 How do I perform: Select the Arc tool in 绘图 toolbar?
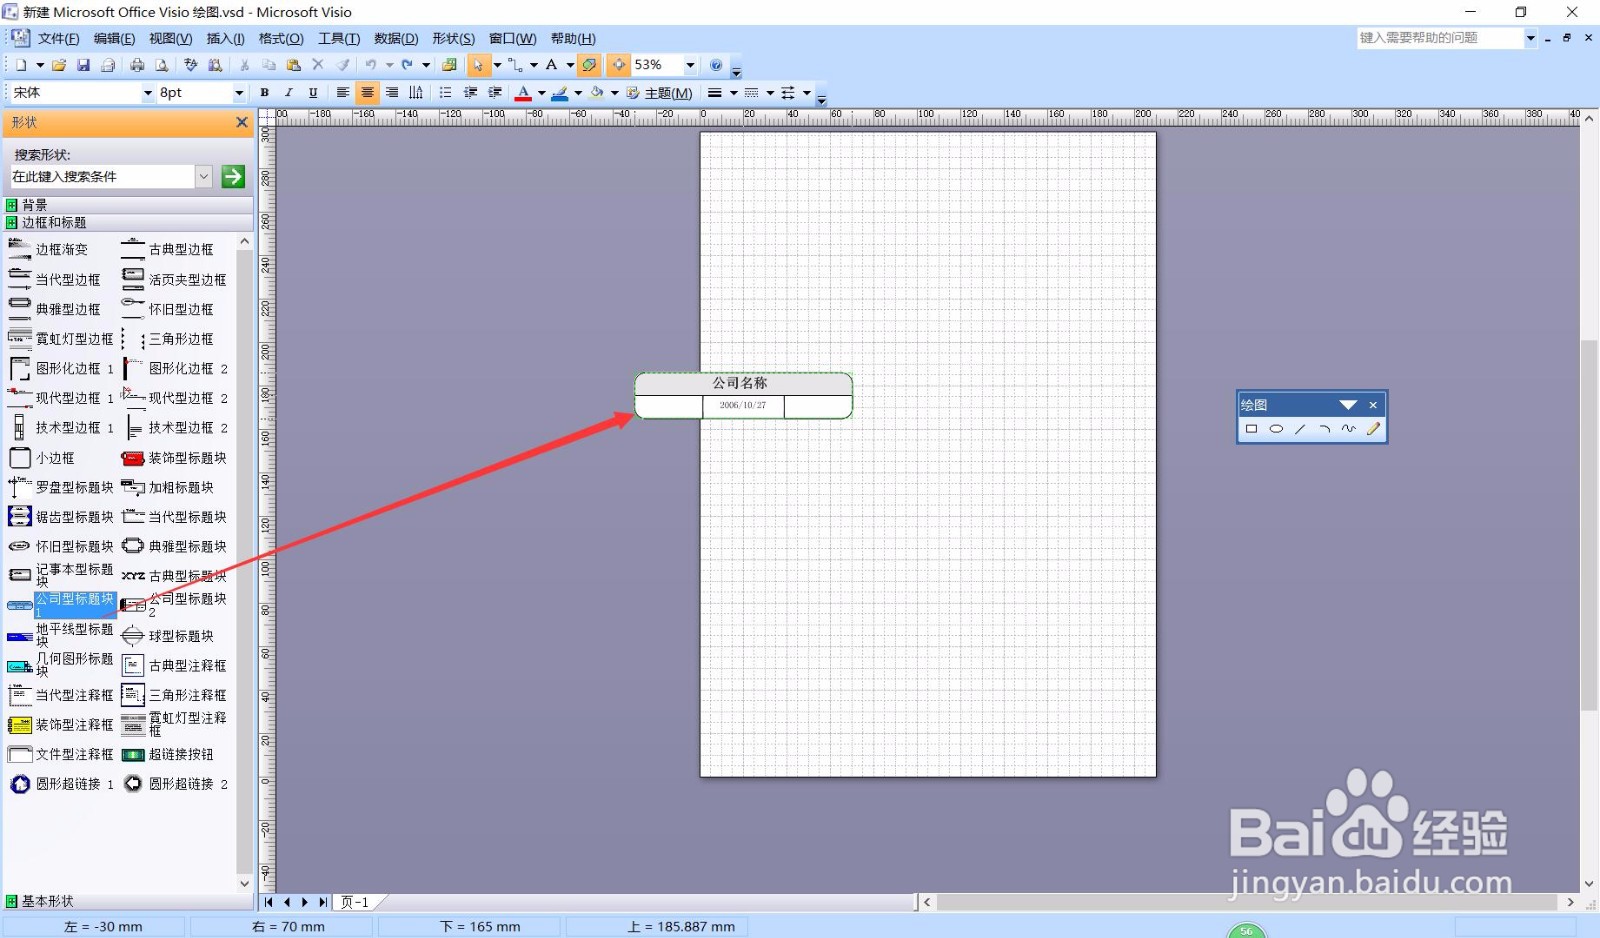click(x=1324, y=429)
